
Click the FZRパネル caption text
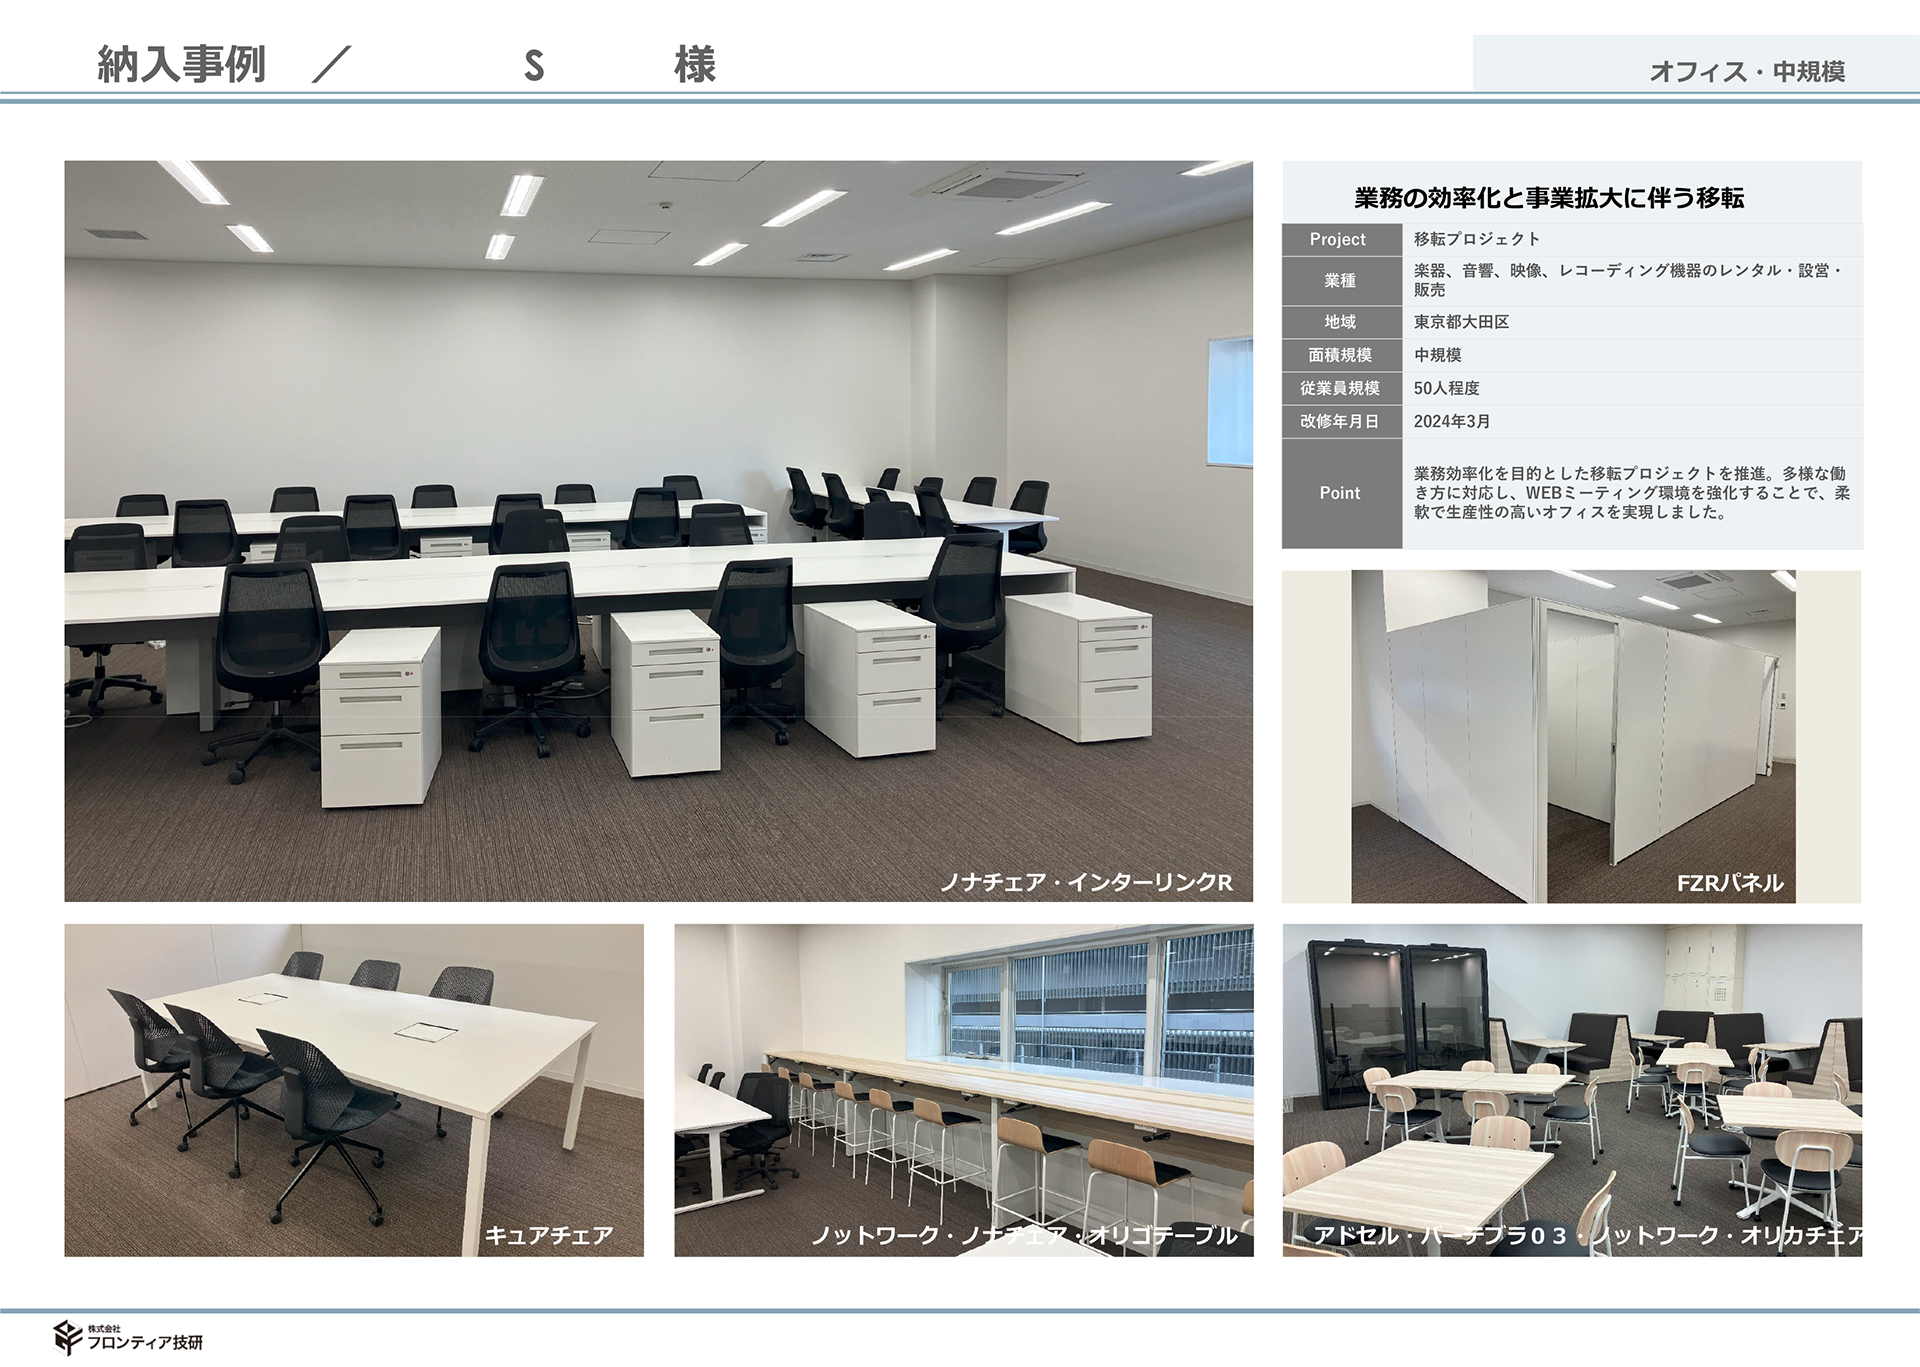tap(1729, 883)
